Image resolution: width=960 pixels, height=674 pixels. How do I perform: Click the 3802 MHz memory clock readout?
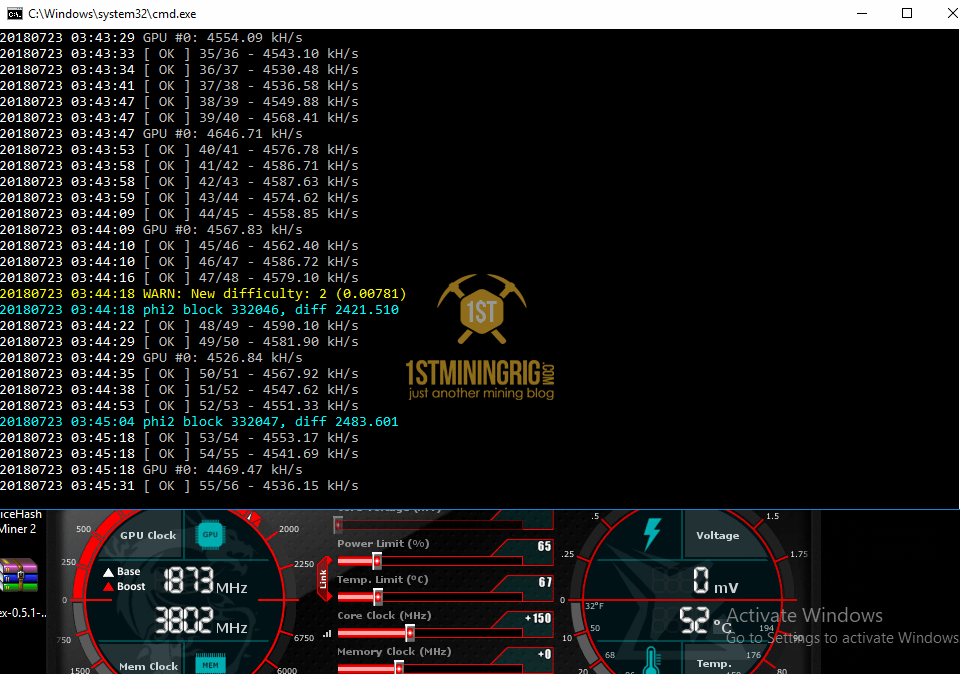pyautogui.click(x=201, y=621)
